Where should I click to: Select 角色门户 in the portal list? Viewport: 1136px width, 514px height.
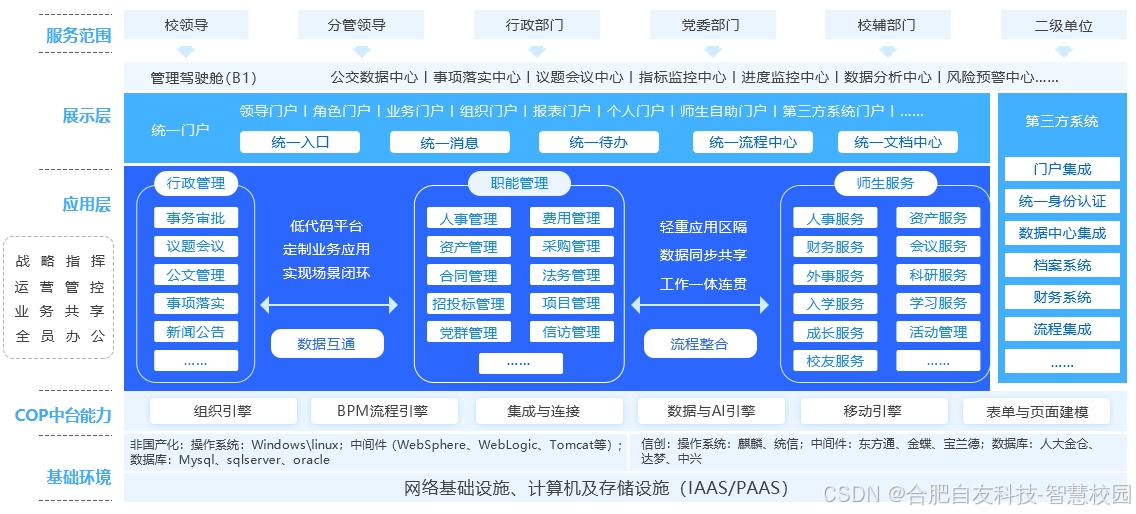pos(341,111)
